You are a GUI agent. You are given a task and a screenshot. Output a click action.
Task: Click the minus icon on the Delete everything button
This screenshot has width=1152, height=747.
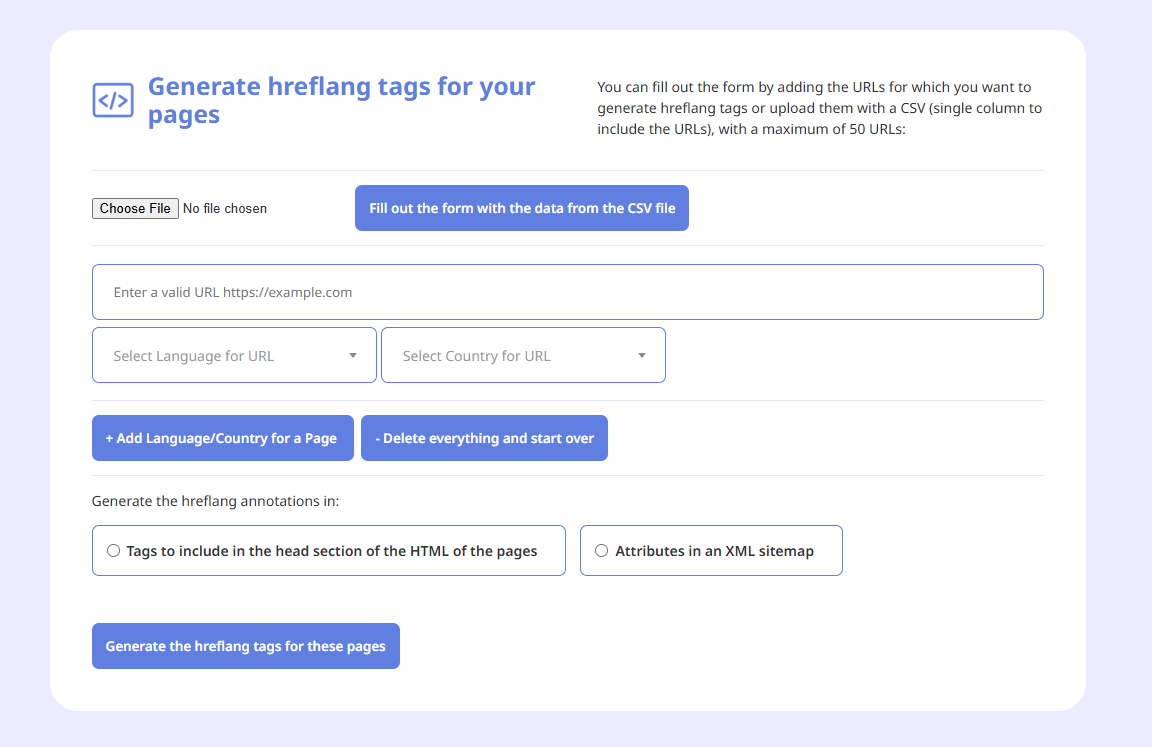click(374, 437)
